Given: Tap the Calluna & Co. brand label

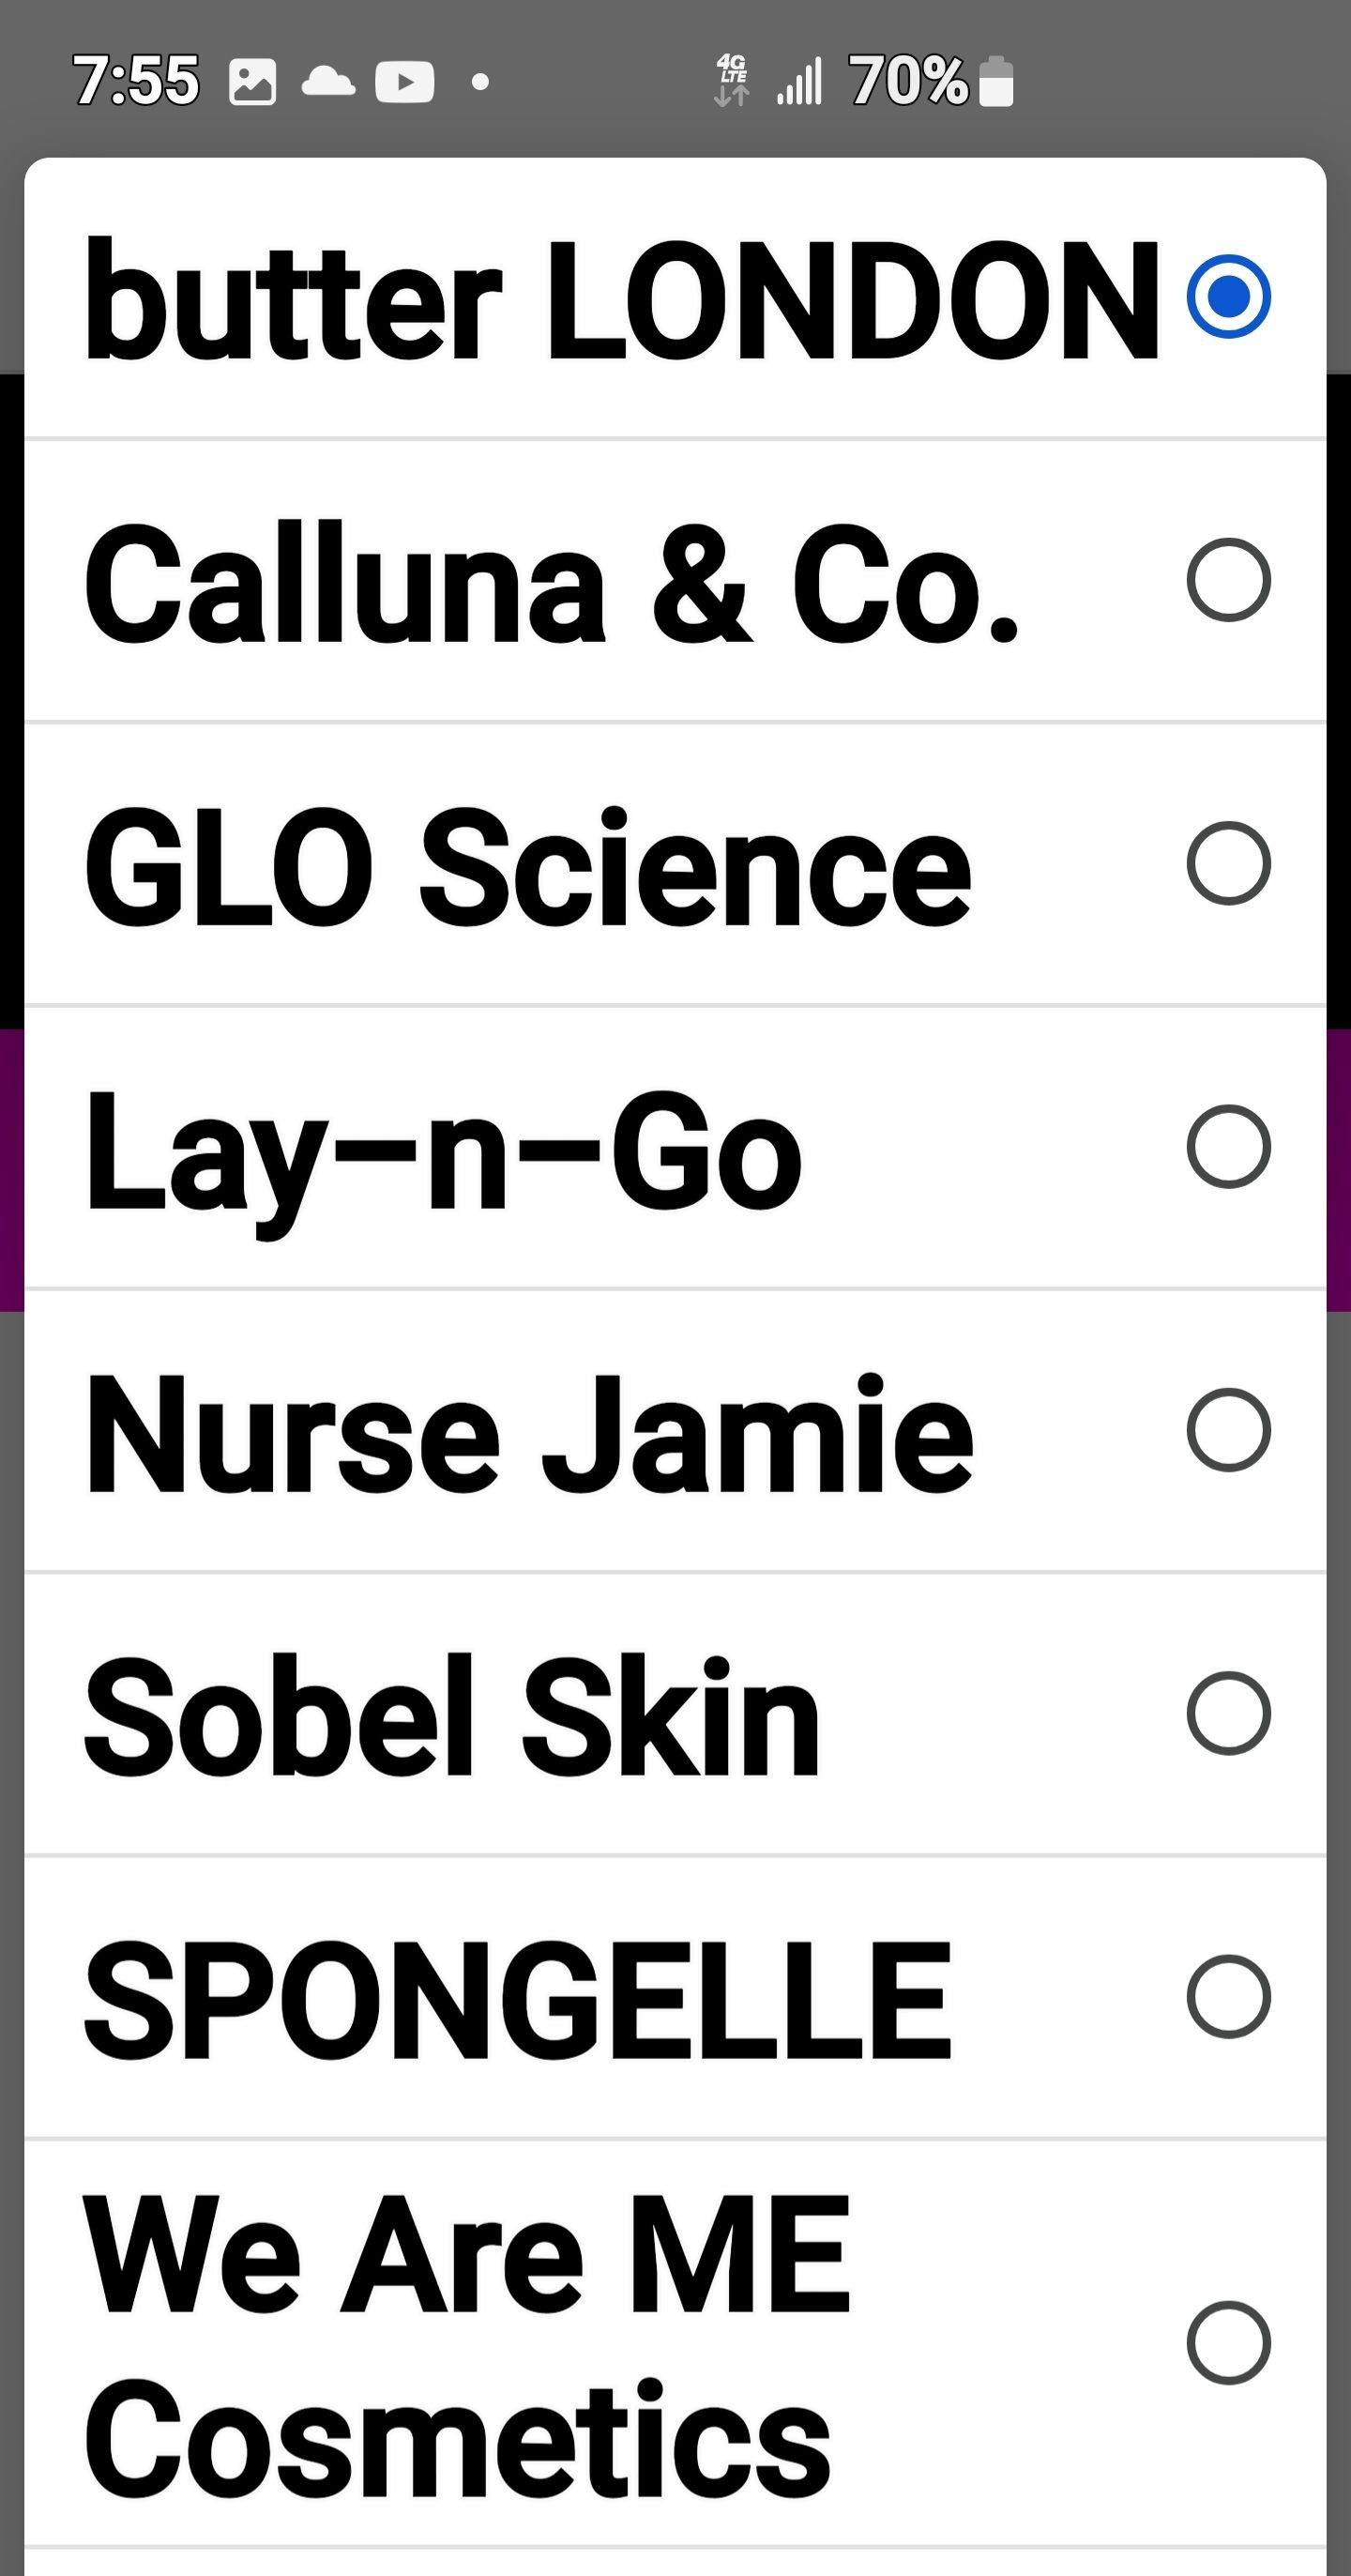Looking at the screenshot, I should 550,583.
